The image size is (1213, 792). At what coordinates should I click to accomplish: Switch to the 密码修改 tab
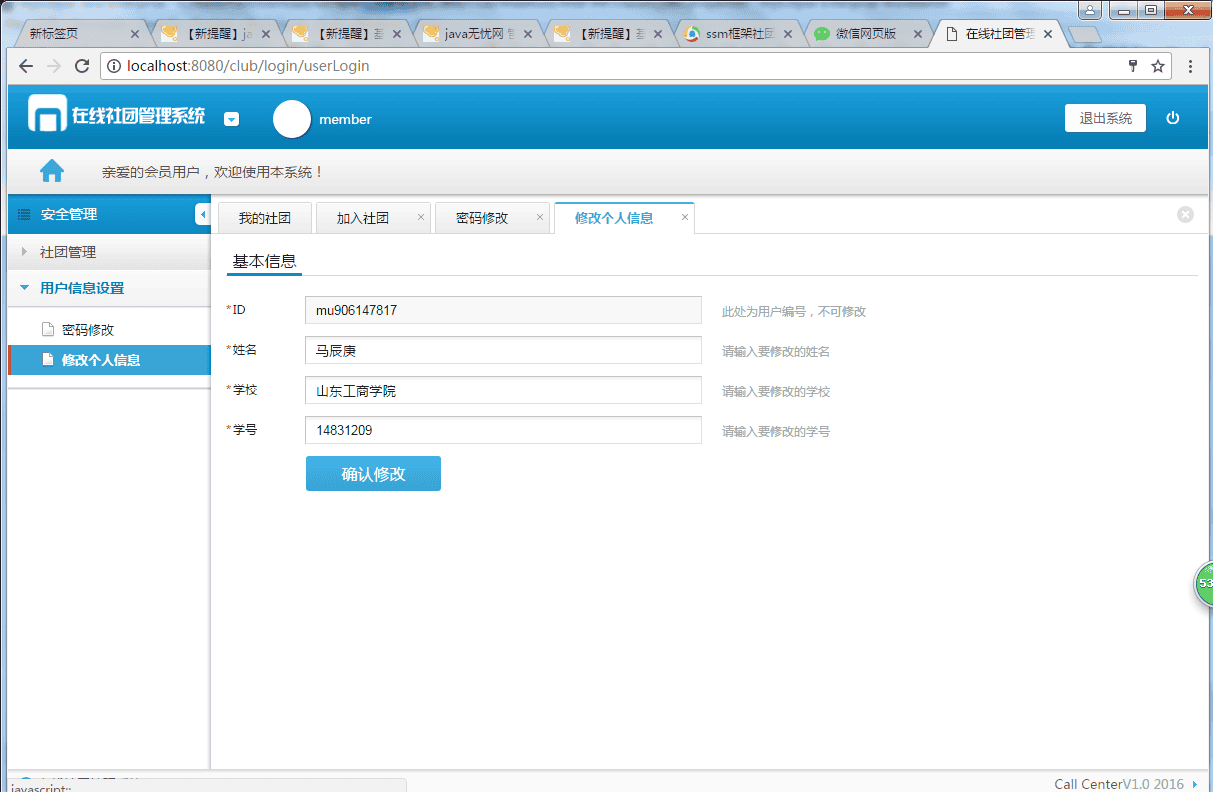[x=482, y=218]
